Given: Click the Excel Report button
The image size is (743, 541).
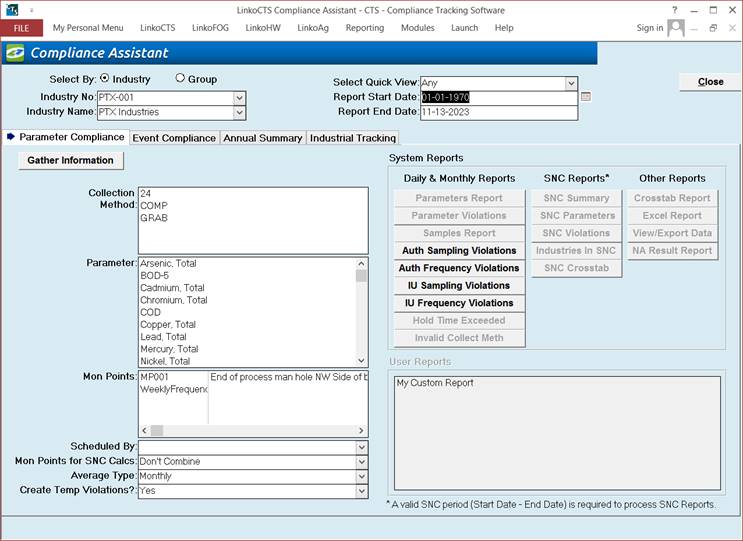Looking at the screenshot, I should (x=672, y=216).
